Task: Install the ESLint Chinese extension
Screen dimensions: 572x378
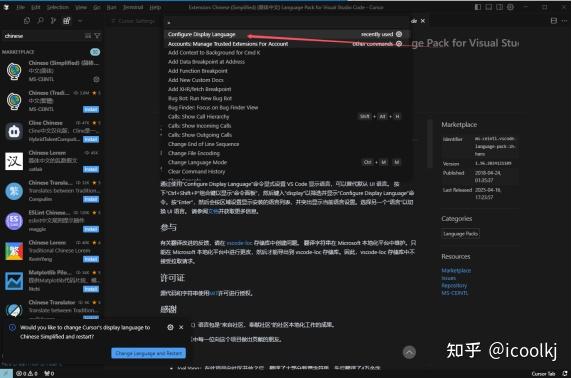Action: 91,229
